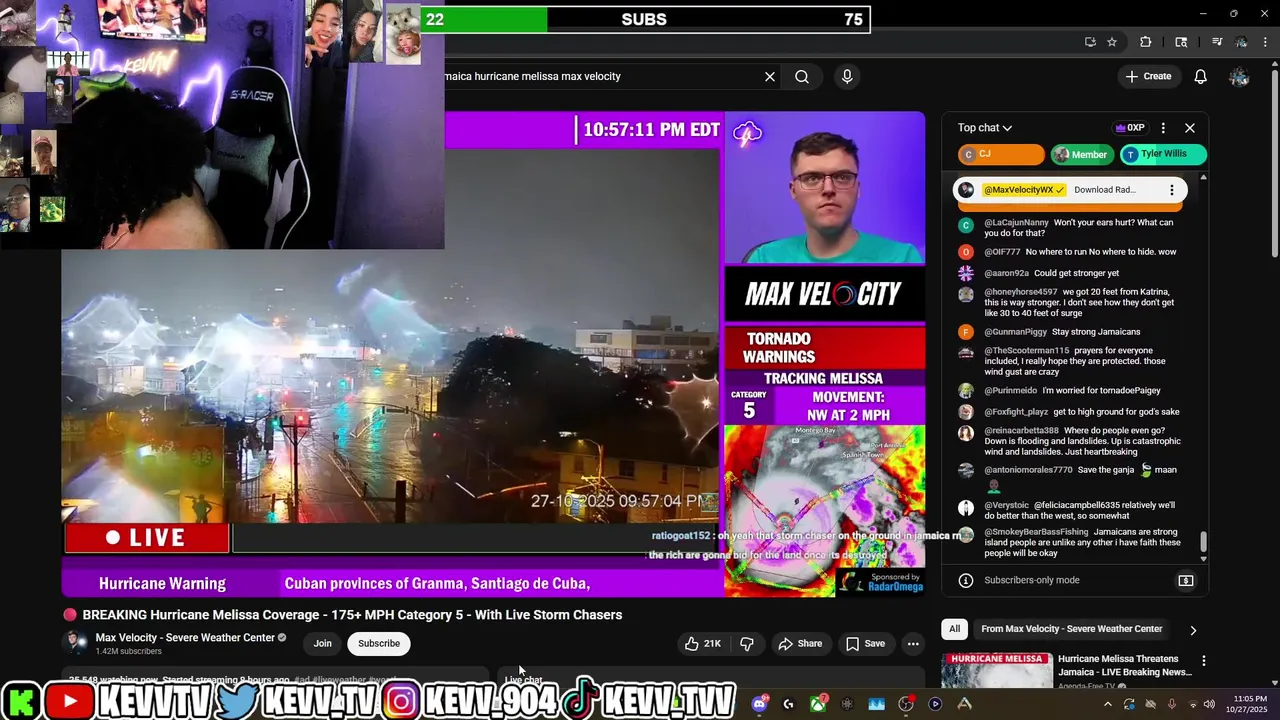The image size is (1280, 720).
Task: Open more actions menu under the video
Action: click(913, 644)
